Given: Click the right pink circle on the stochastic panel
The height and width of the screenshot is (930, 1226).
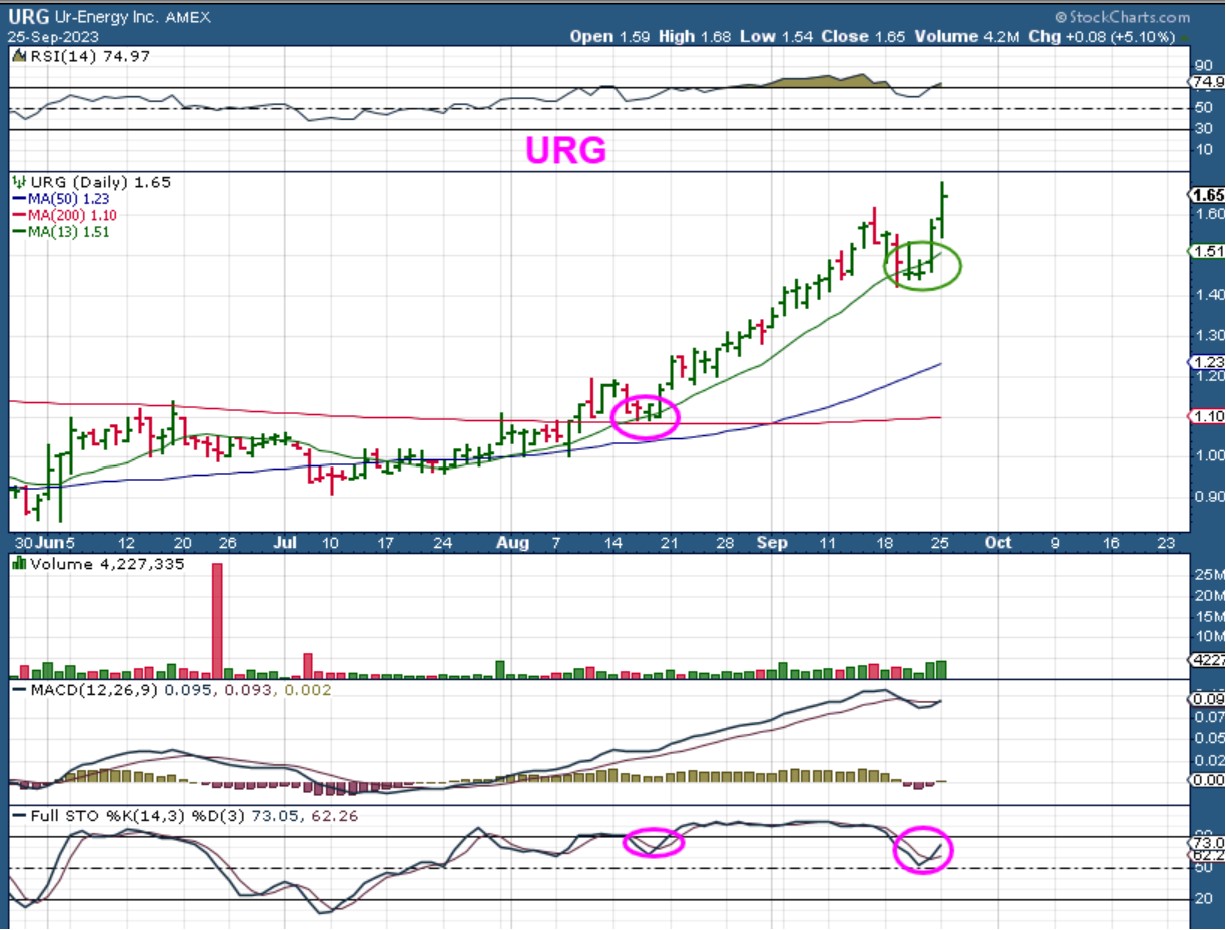Looking at the screenshot, I should (x=923, y=850).
